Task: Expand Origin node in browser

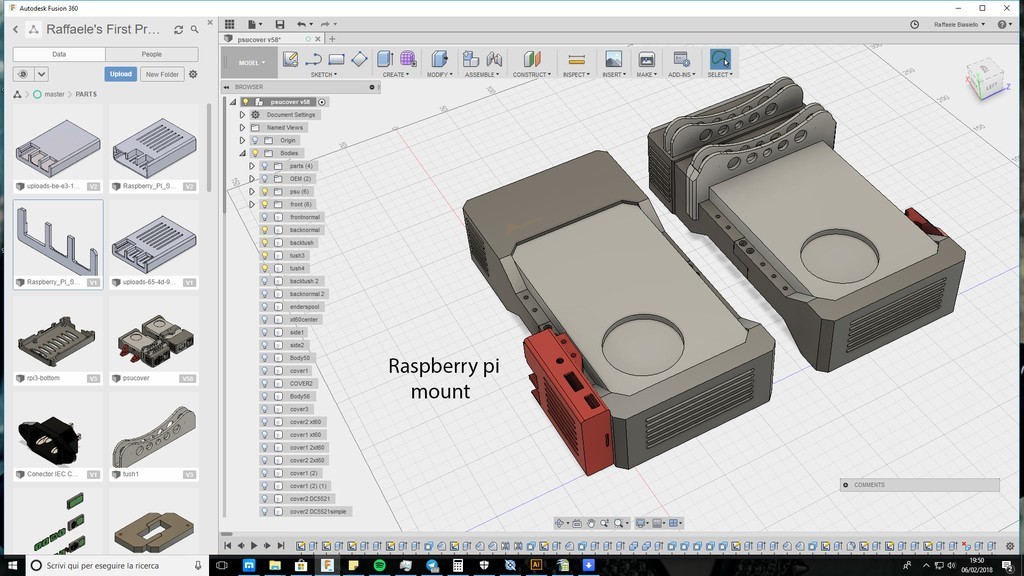Action: coord(242,140)
